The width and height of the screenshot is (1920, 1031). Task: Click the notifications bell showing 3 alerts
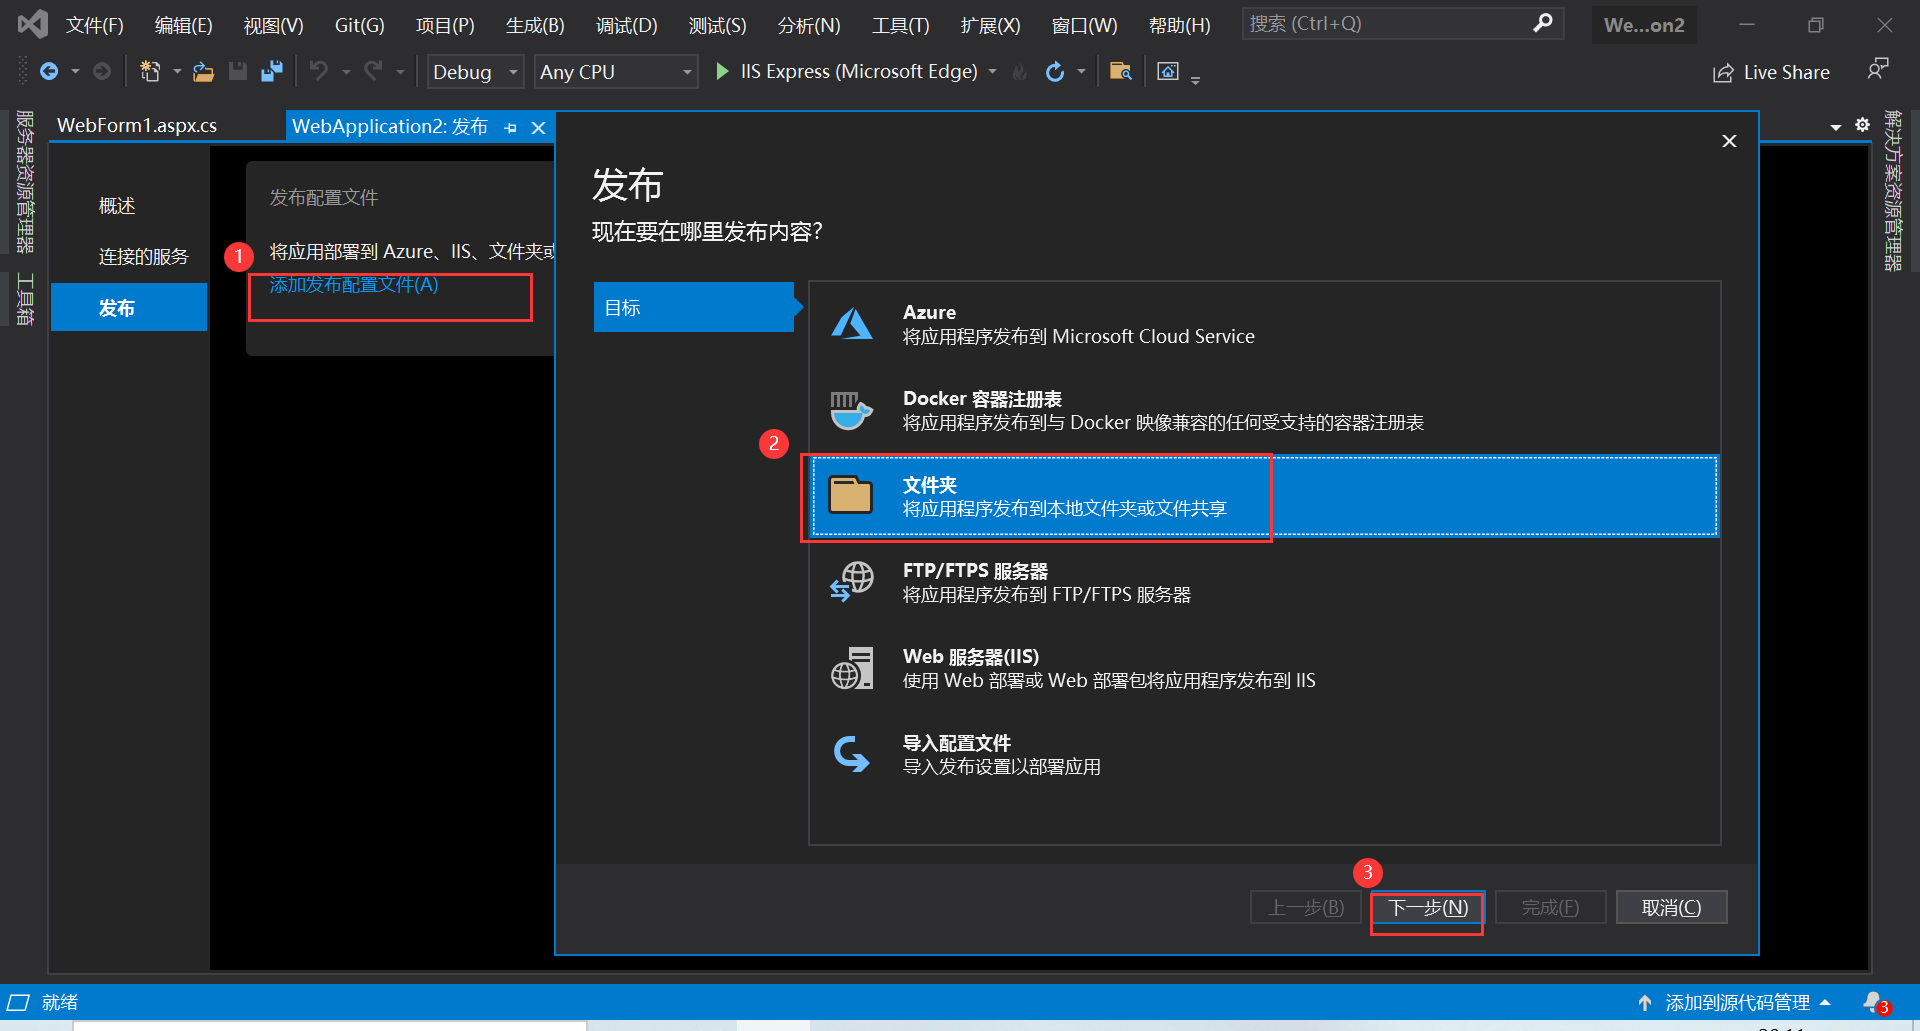point(1874,1002)
